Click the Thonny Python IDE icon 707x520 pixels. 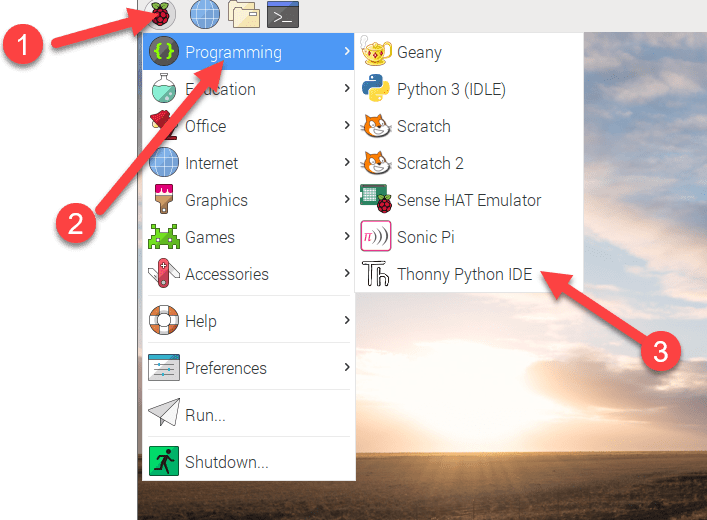[x=375, y=274]
